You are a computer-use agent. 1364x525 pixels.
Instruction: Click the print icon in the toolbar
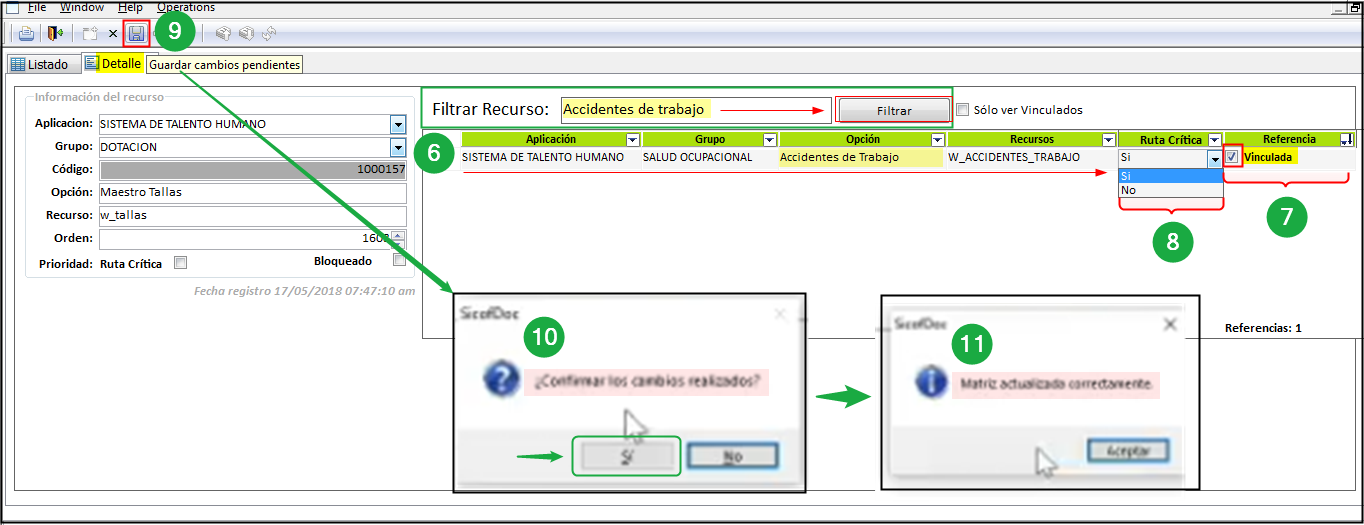(x=26, y=33)
